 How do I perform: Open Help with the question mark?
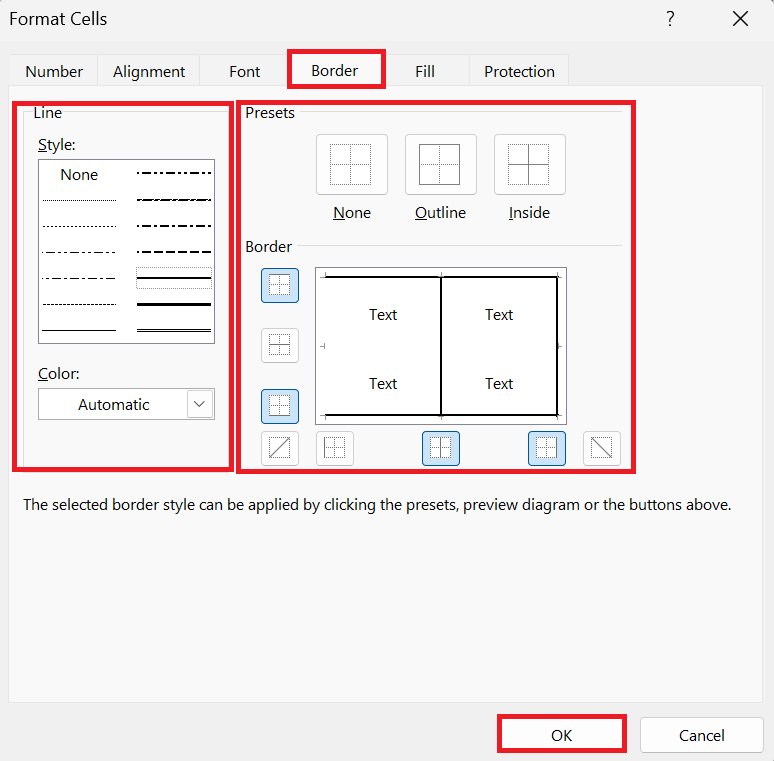[x=670, y=19]
